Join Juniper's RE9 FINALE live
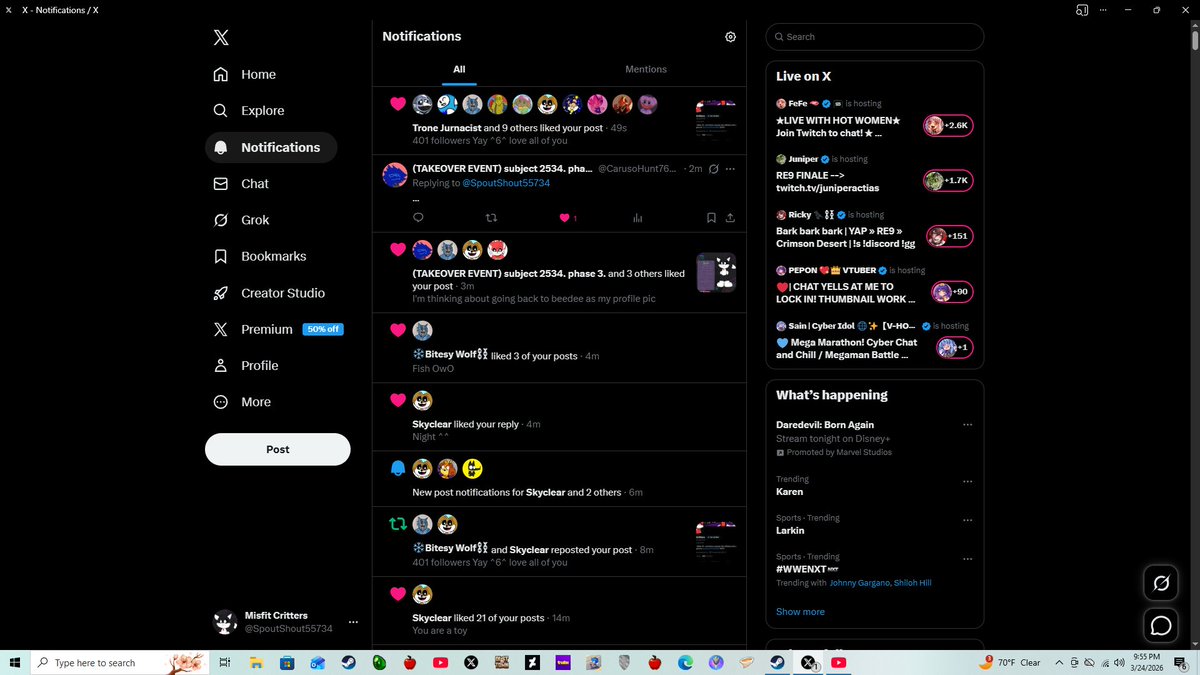Screen dimensions: 1200x675 pyautogui.click(x=947, y=181)
